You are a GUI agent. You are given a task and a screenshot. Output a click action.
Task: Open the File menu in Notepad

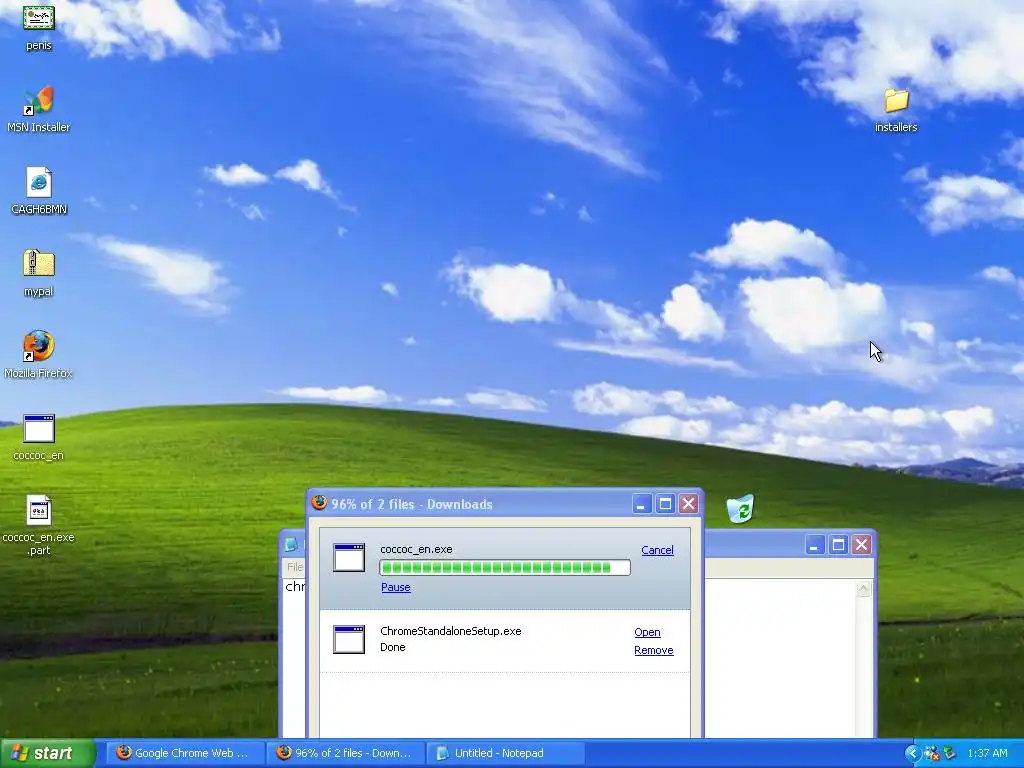pyautogui.click(x=295, y=567)
